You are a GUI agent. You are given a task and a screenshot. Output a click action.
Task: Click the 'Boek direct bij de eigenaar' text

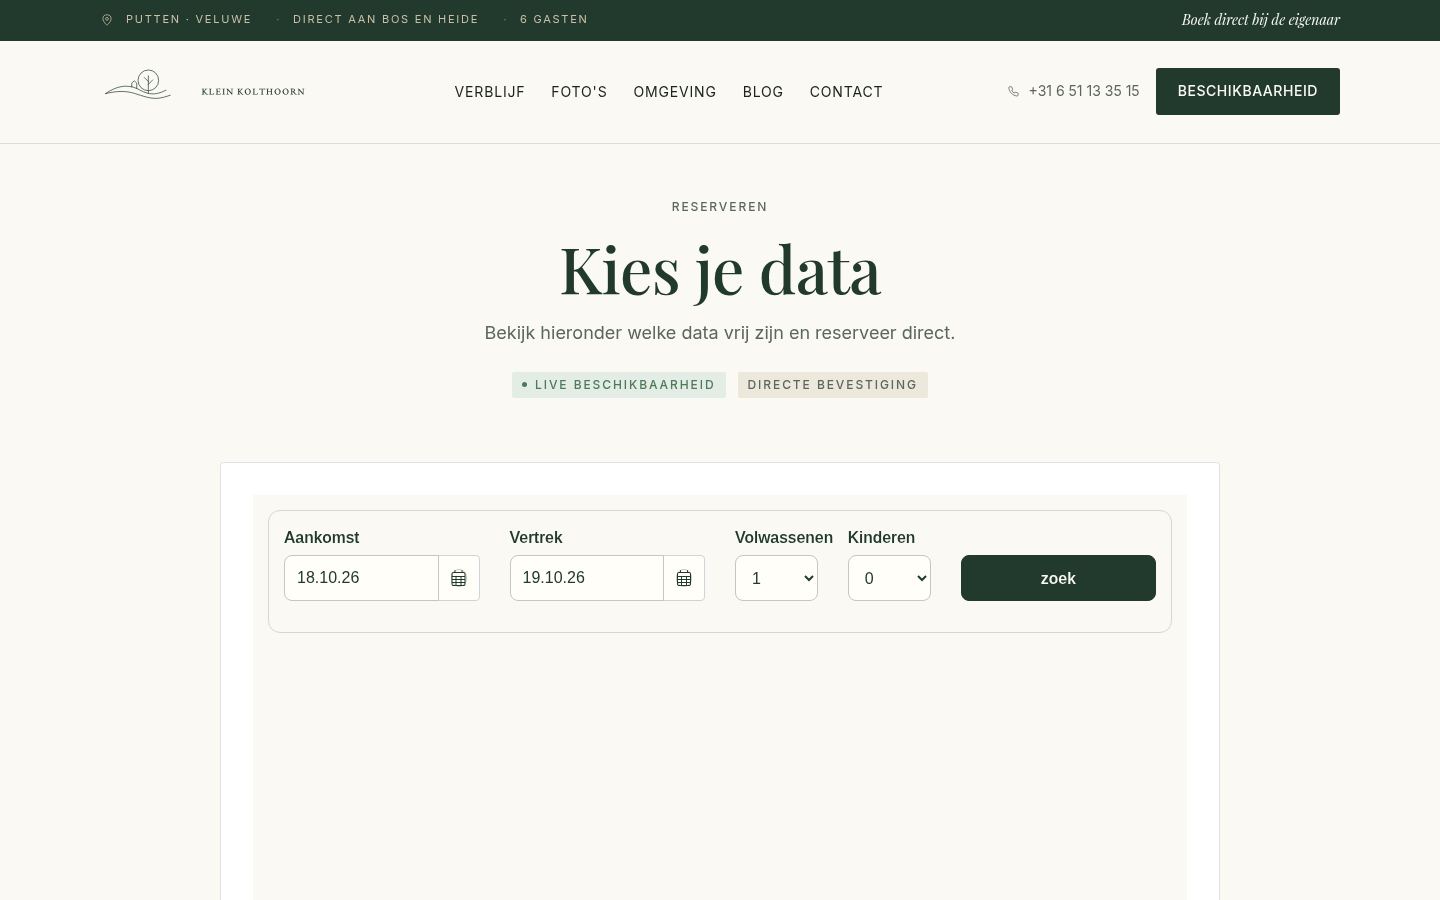[1261, 20]
